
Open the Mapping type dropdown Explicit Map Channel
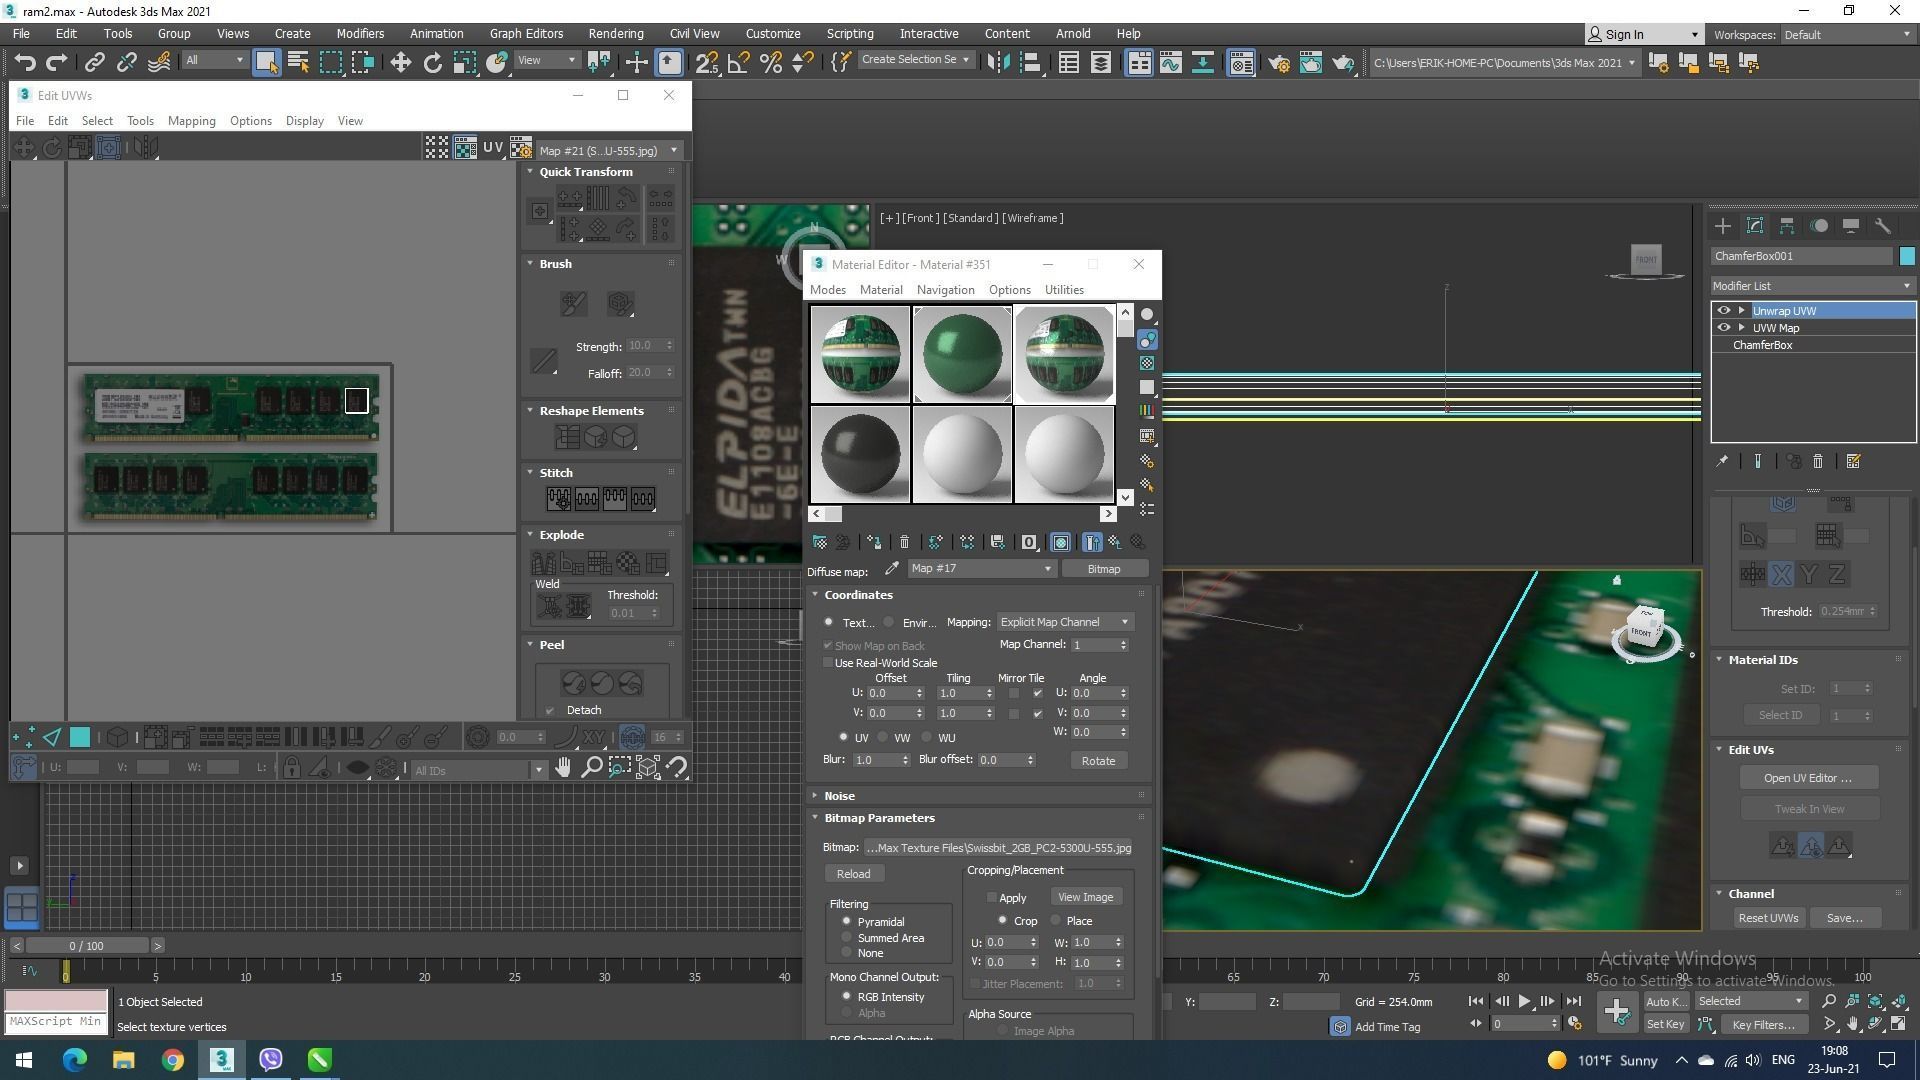pos(1064,622)
